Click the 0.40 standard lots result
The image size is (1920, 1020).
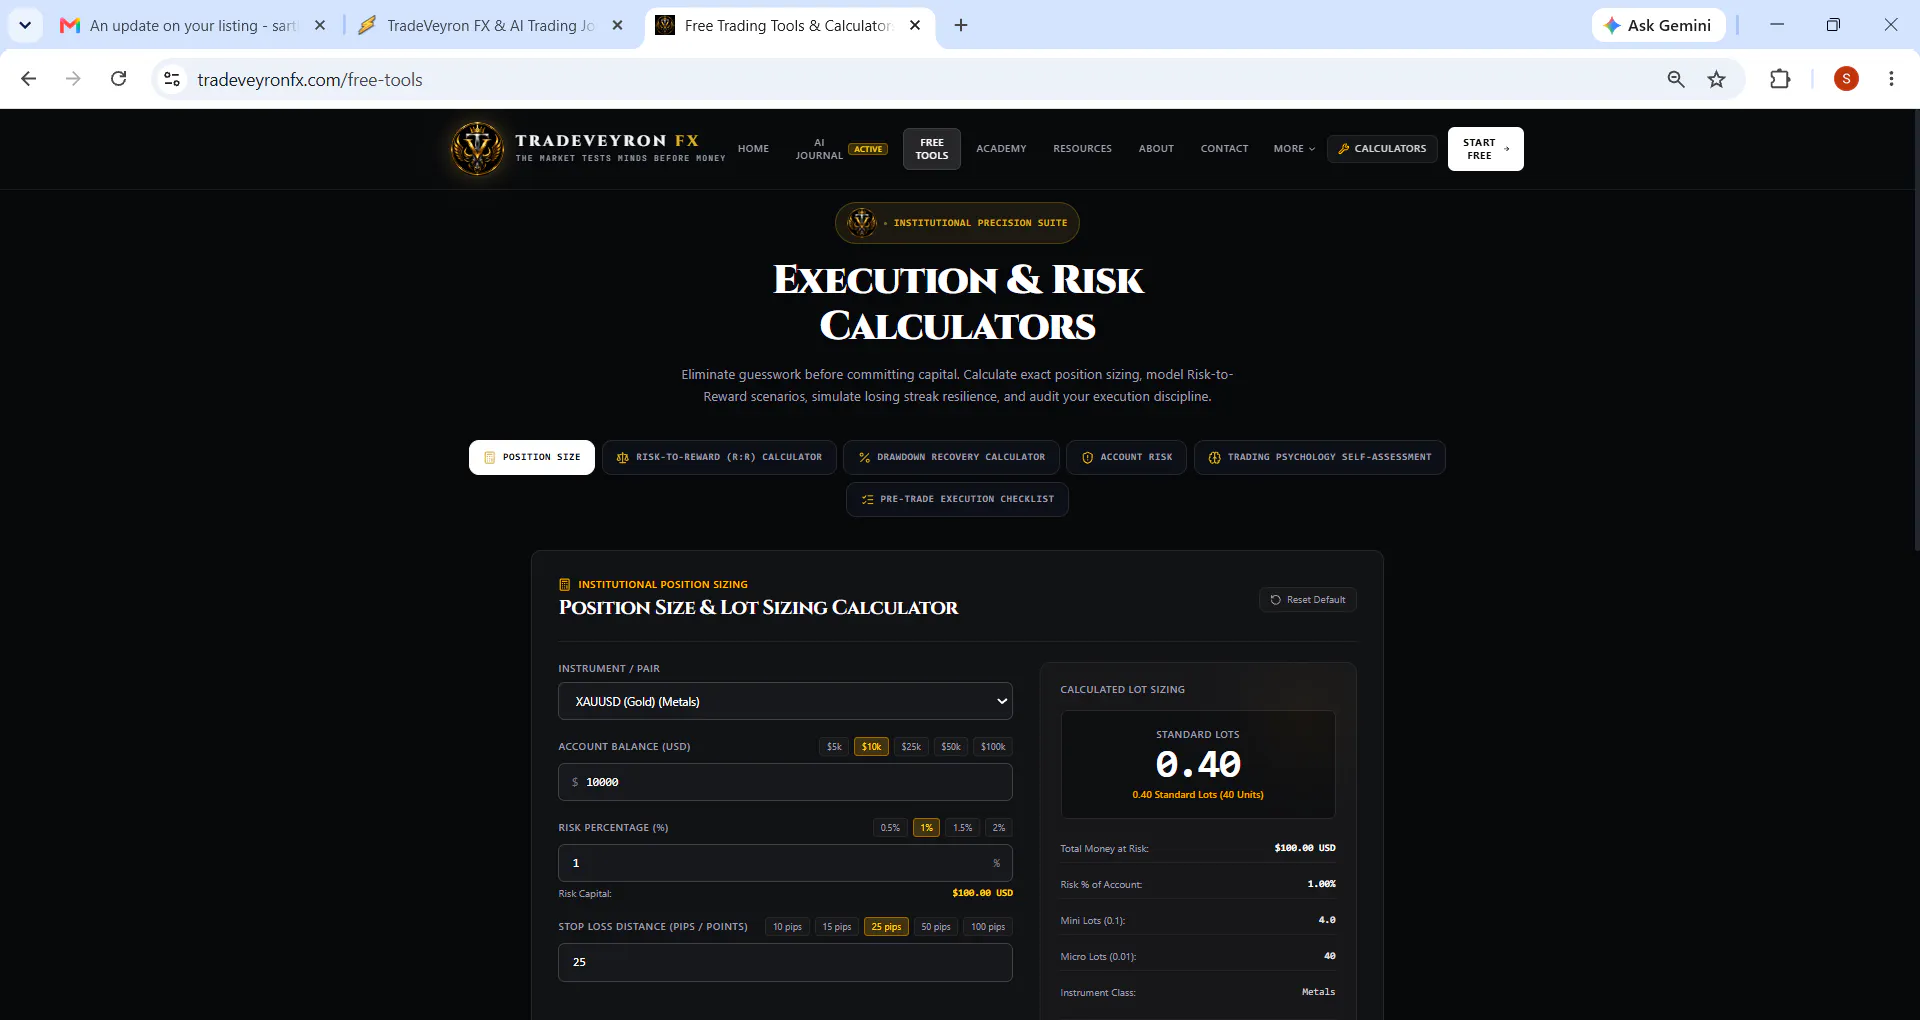coord(1198,765)
